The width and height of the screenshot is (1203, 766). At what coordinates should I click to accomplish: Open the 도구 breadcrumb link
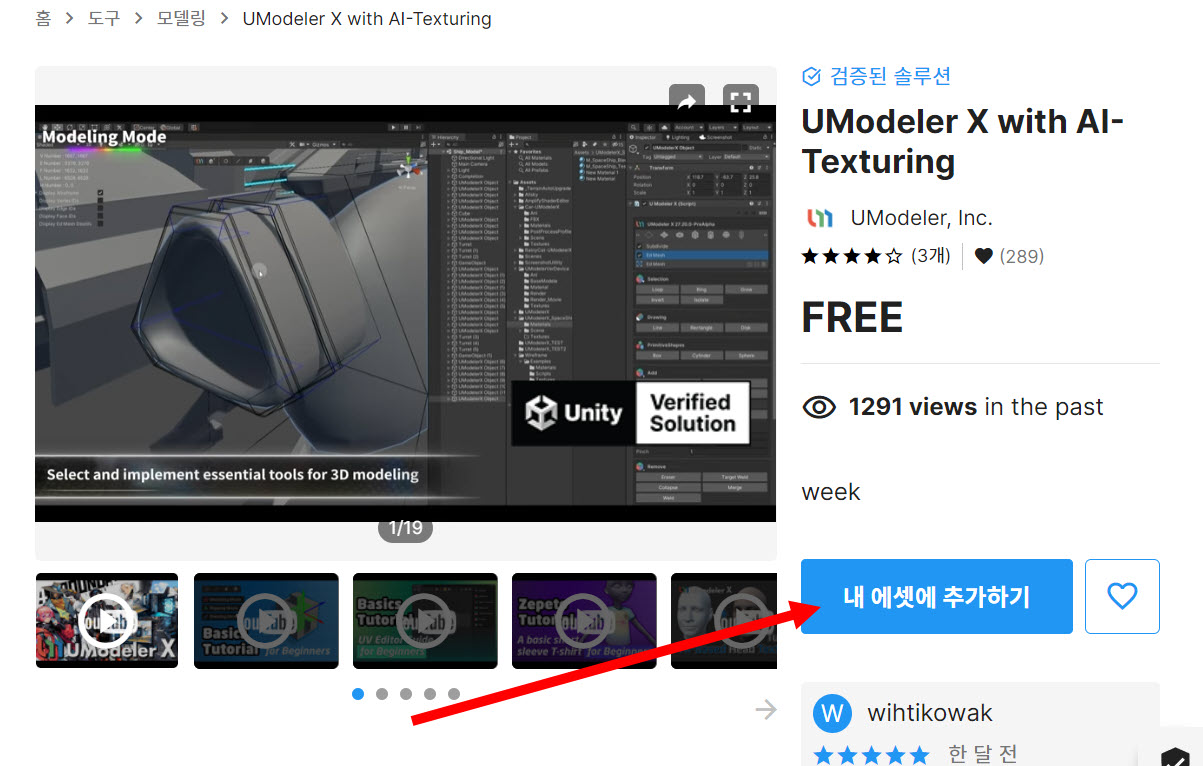coord(102,18)
